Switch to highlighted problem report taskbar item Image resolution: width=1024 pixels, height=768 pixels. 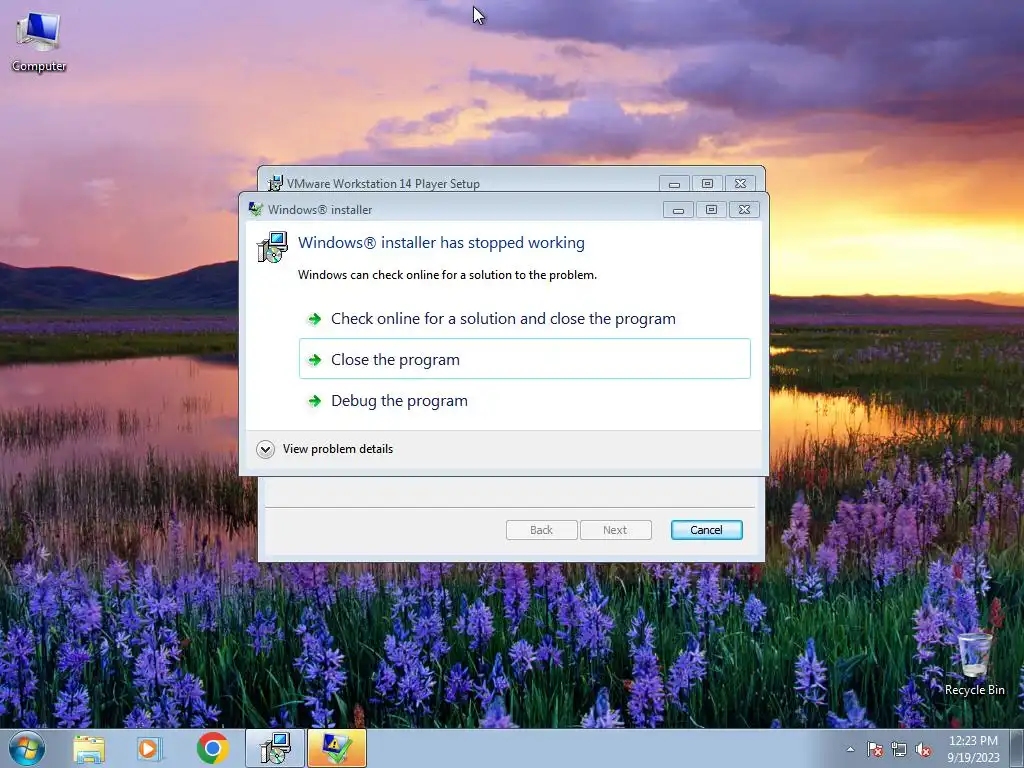(x=337, y=748)
